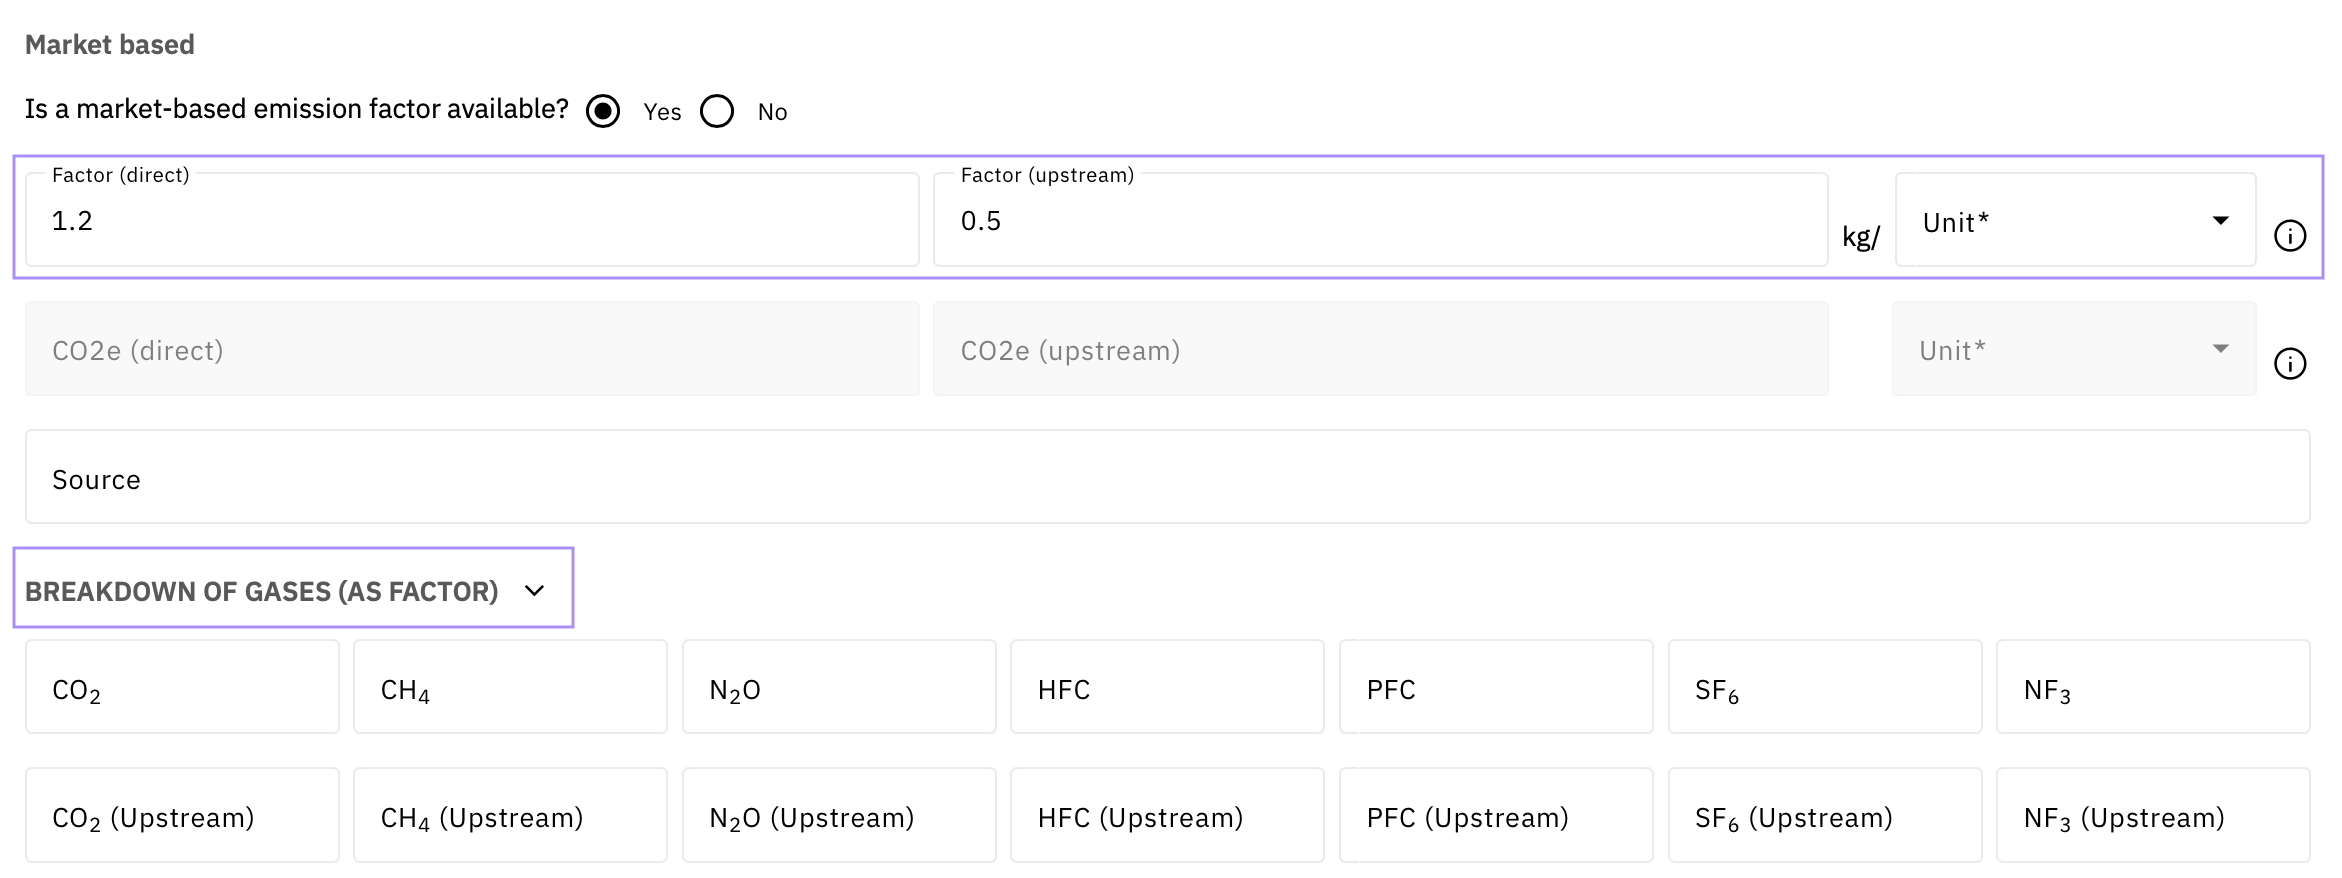Viewport: 2342px width, 878px height.
Task: Click info icon beside Factor unit dropdown
Action: pos(2290,236)
